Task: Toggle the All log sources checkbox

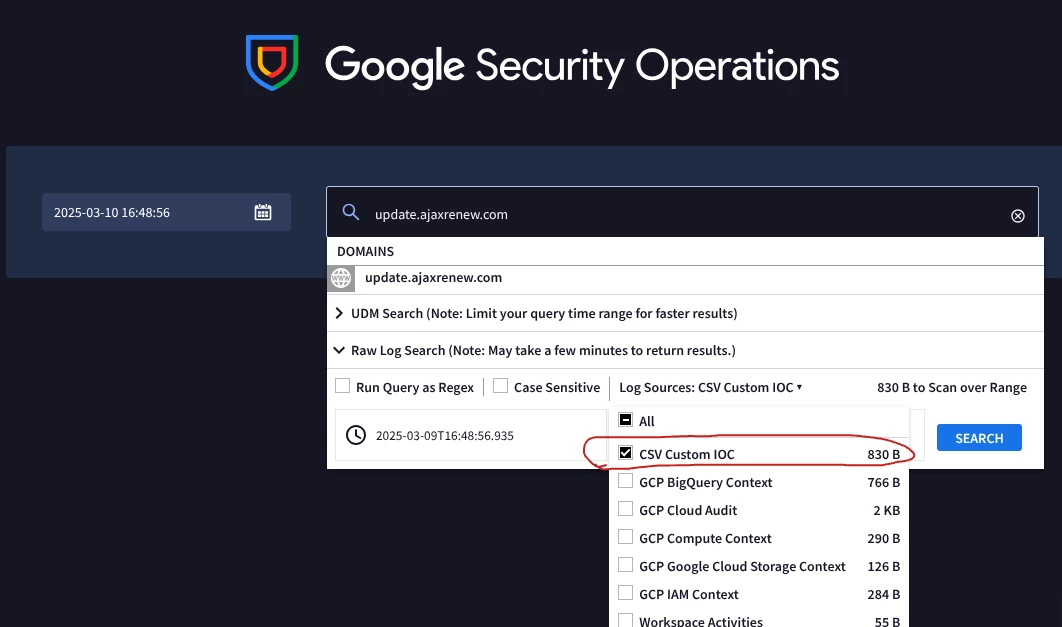Action: pos(626,420)
